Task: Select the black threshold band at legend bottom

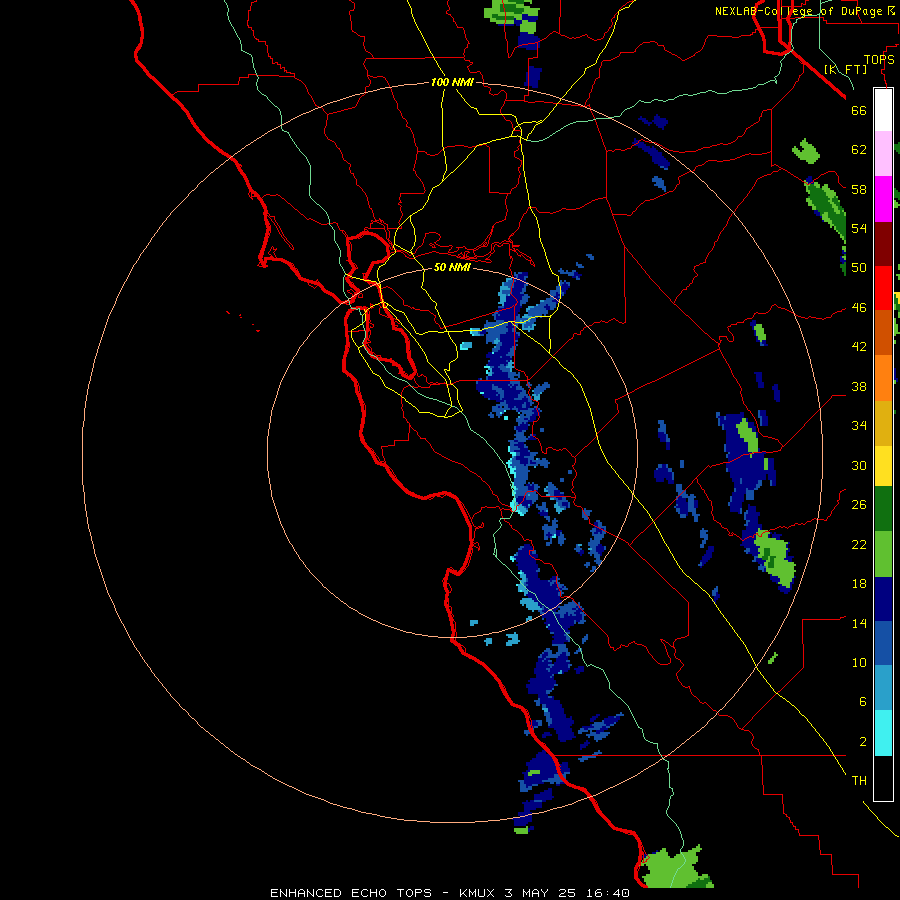Action: [883, 778]
